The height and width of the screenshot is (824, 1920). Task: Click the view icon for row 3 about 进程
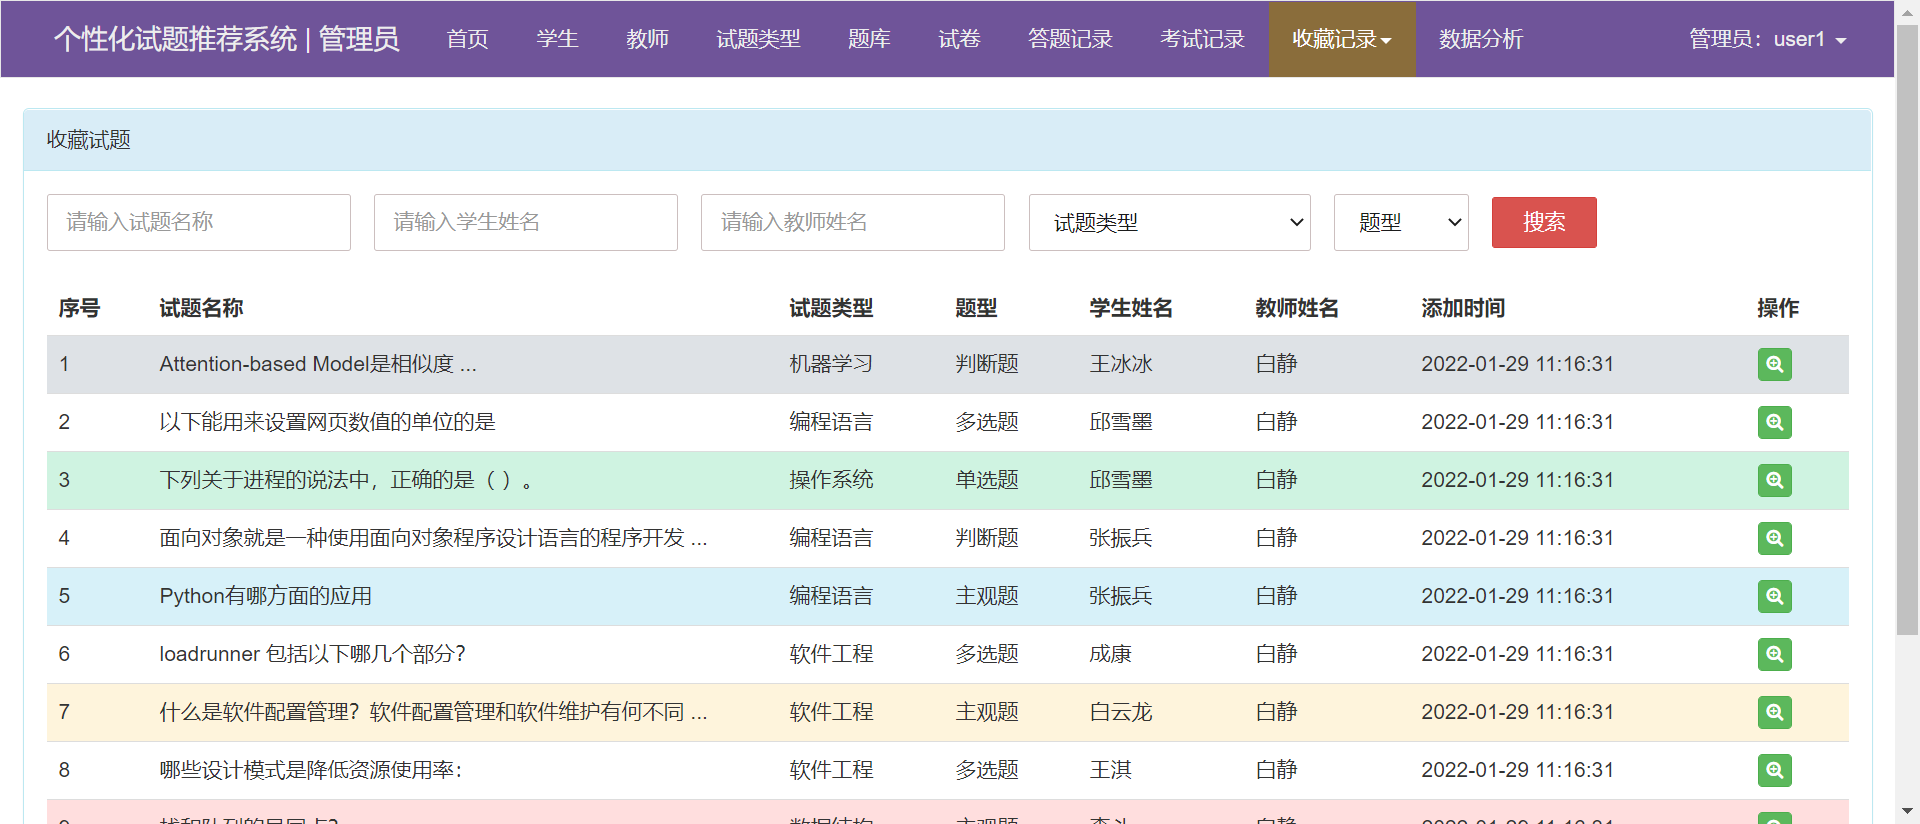1774,480
